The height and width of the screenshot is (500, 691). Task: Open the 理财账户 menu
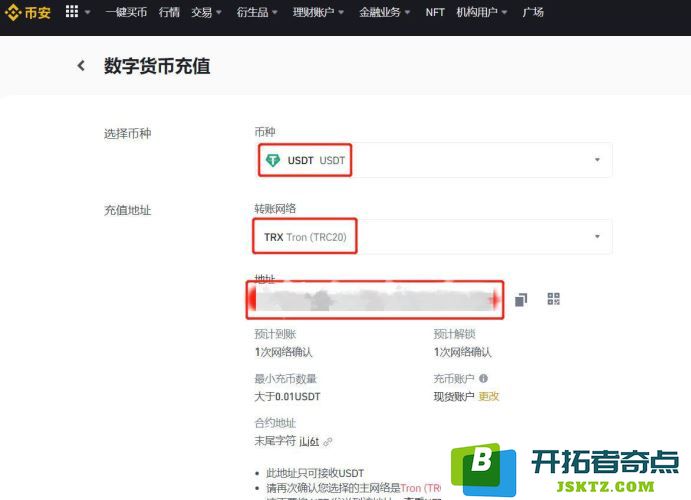[x=318, y=12]
